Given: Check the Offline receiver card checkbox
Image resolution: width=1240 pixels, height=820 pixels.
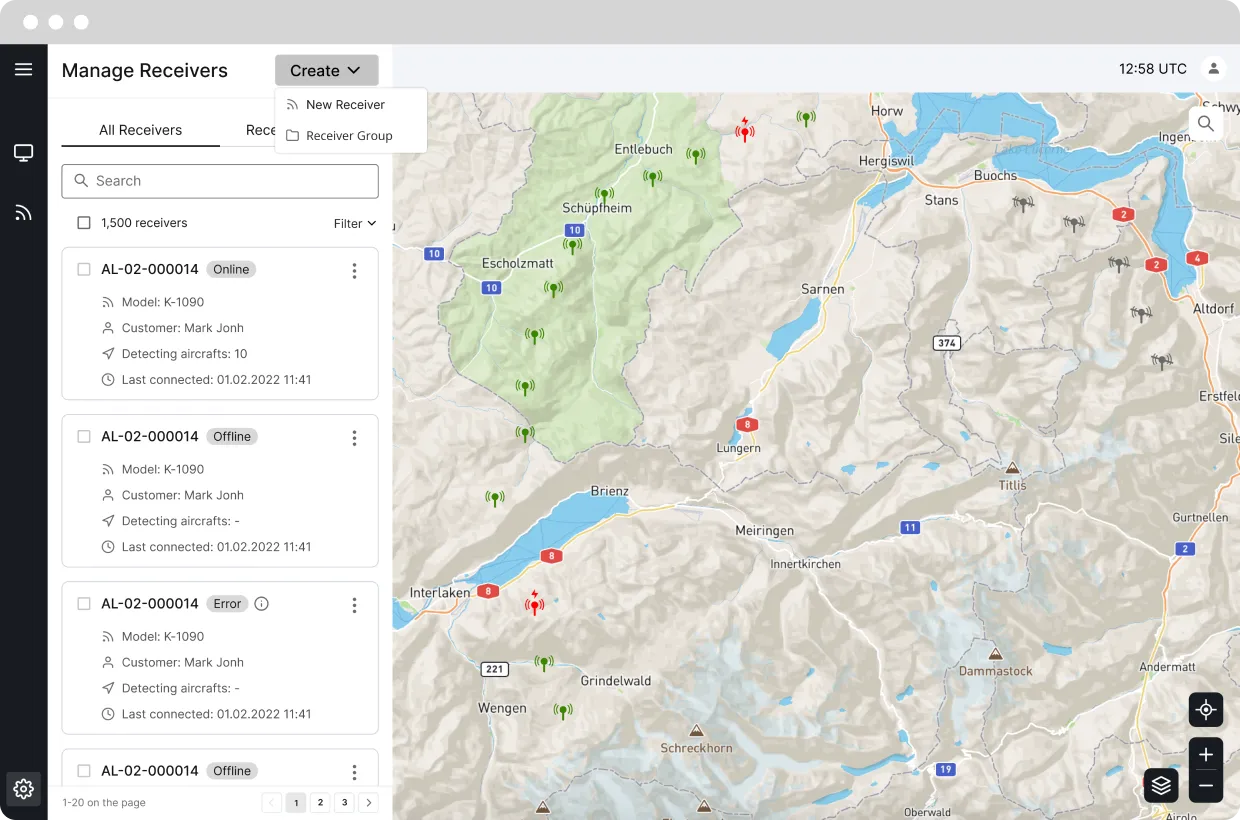Looking at the screenshot, I should 83,435.
